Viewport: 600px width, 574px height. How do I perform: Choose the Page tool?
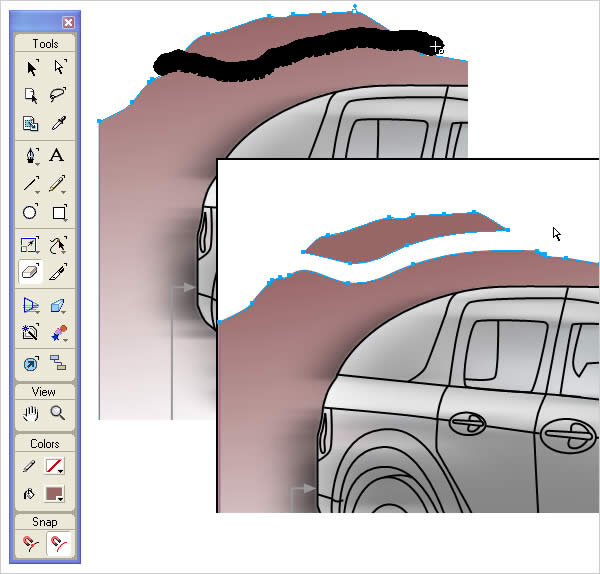31,95
